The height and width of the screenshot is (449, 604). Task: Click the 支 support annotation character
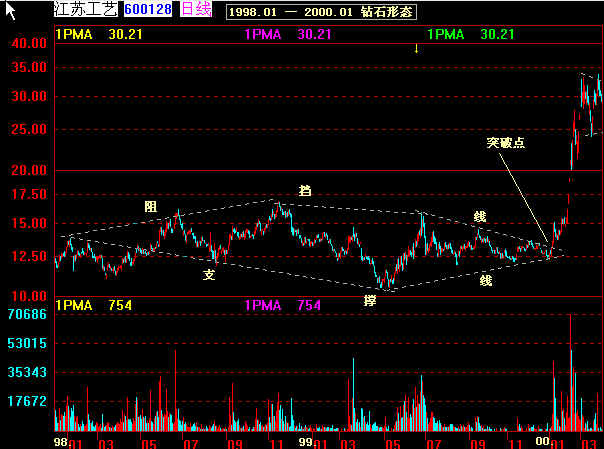[209, 275]
